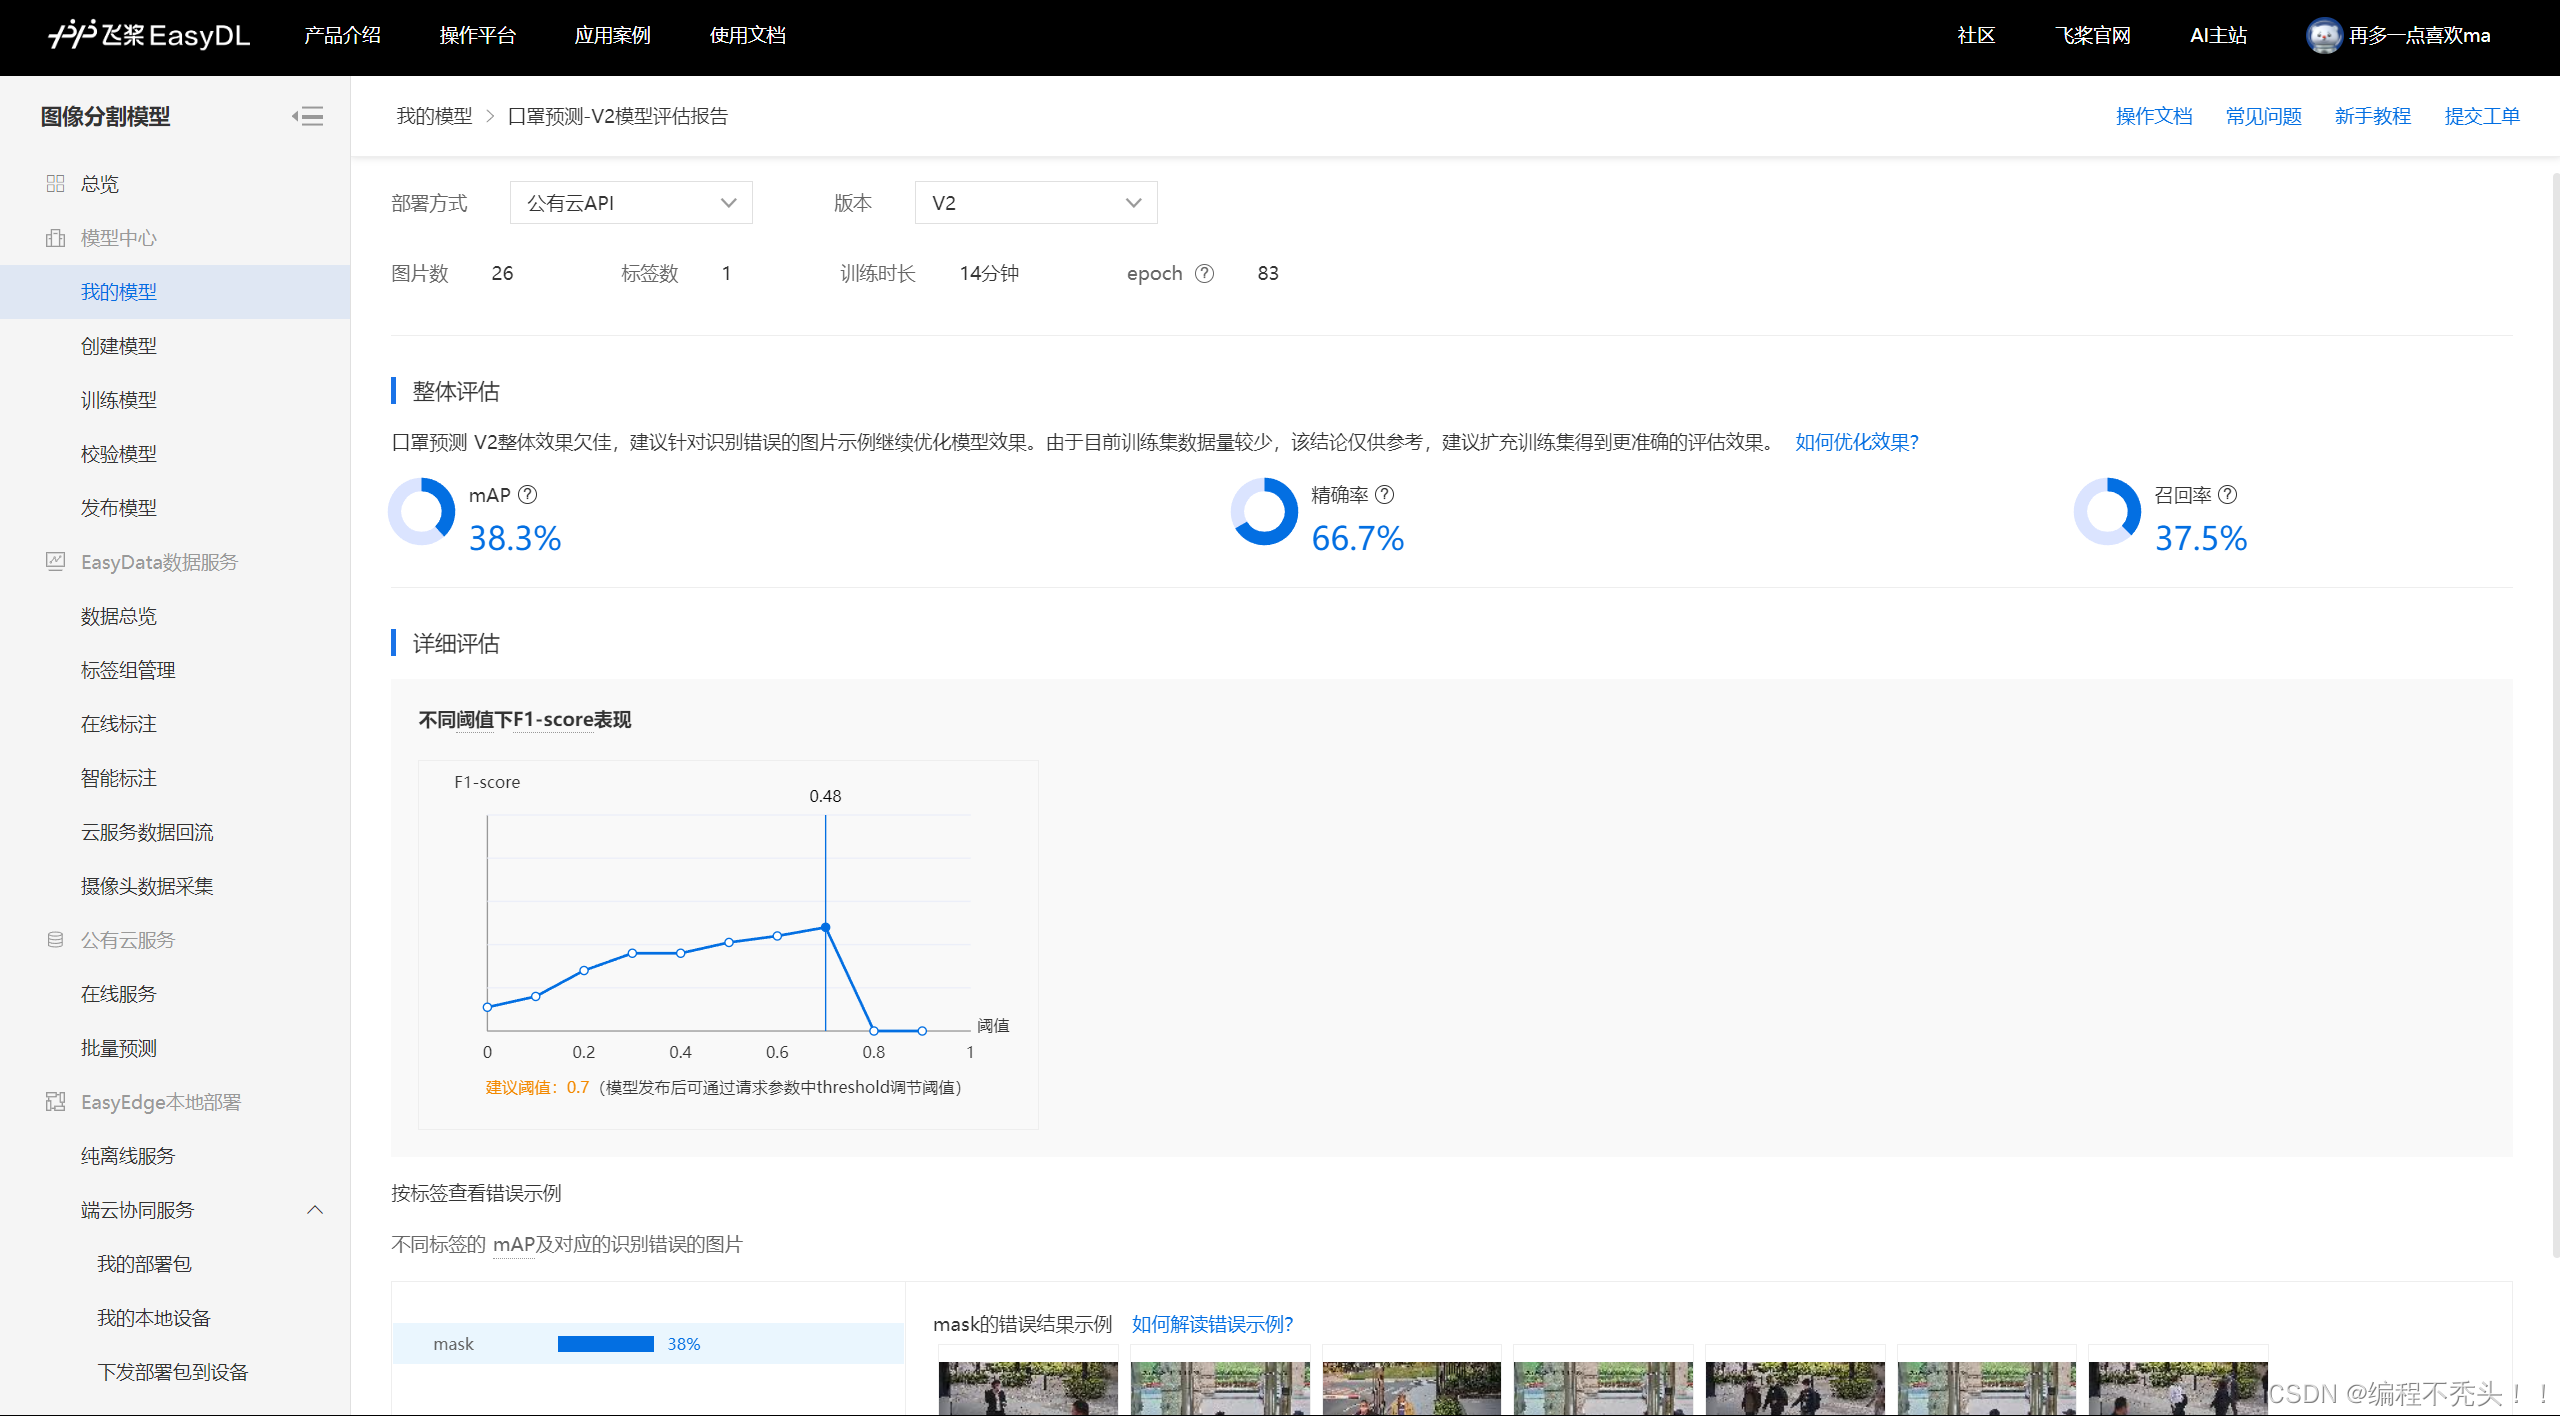Collapse the 图像分割模型 sidebar panel
Viewport: 2560px width, 1416px height.
[309, 116]
